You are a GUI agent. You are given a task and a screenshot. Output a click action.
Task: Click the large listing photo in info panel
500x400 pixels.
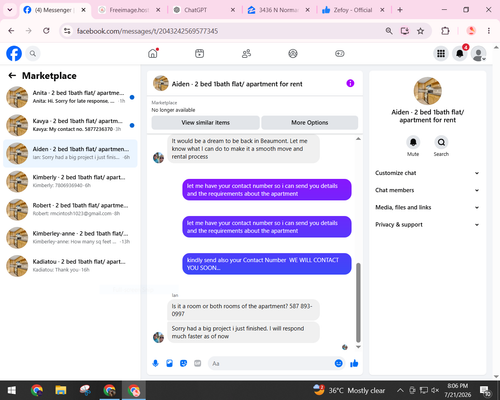click(428, 91)
